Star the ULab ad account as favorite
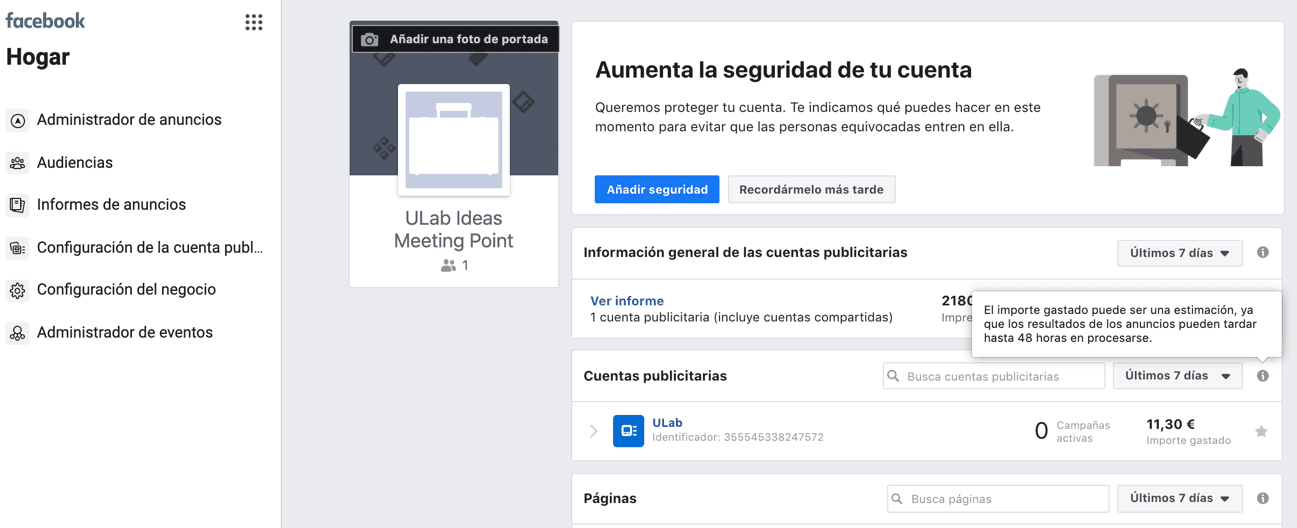Screen dimensions: 1297x528 point(1261,432)
